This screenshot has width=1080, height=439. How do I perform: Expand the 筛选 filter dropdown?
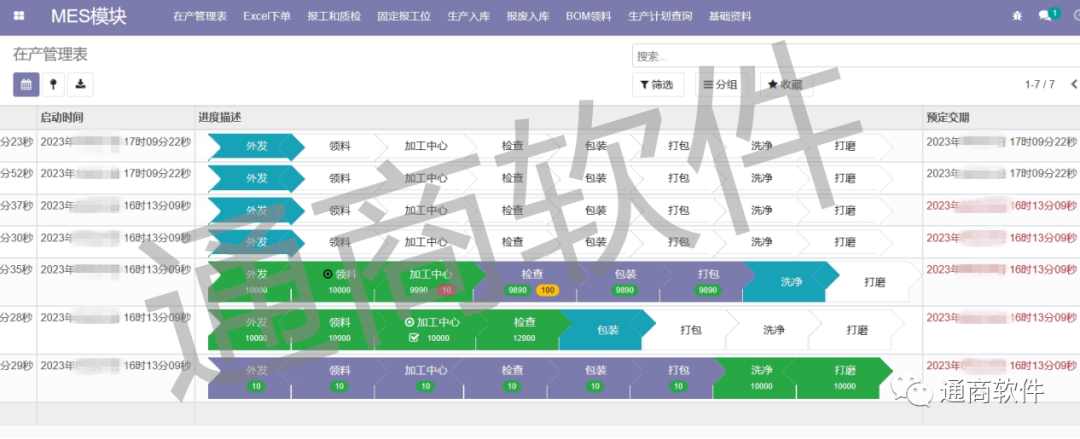tap(658, 86)
